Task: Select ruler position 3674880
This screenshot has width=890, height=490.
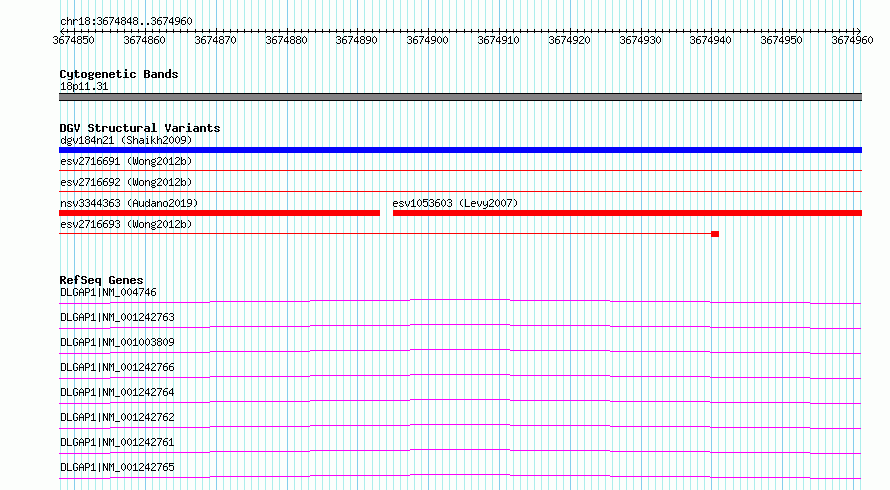Action: (286, 40)
